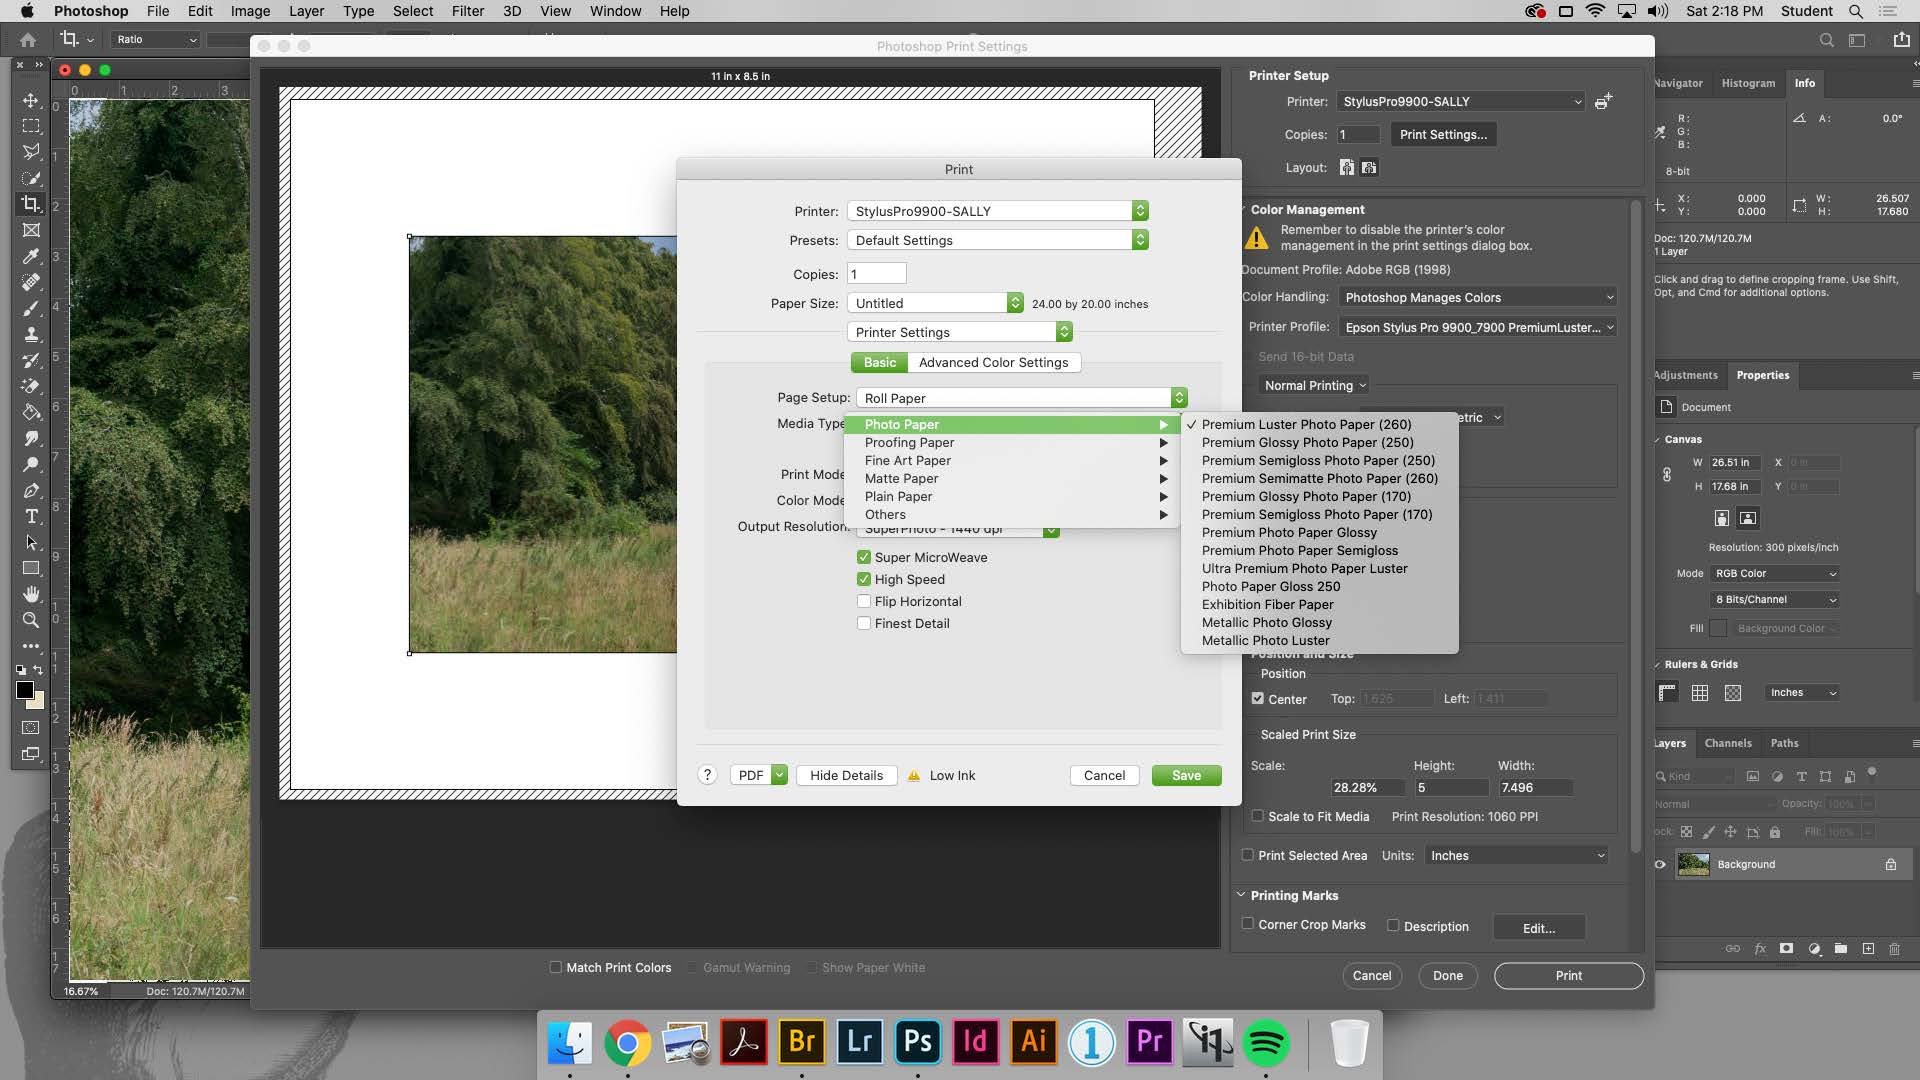Image resolution: width=1920 pixels, height=1080 pixels.
Task: Select Premium Glossy Photo Paper (250)
Action: 1319,442
